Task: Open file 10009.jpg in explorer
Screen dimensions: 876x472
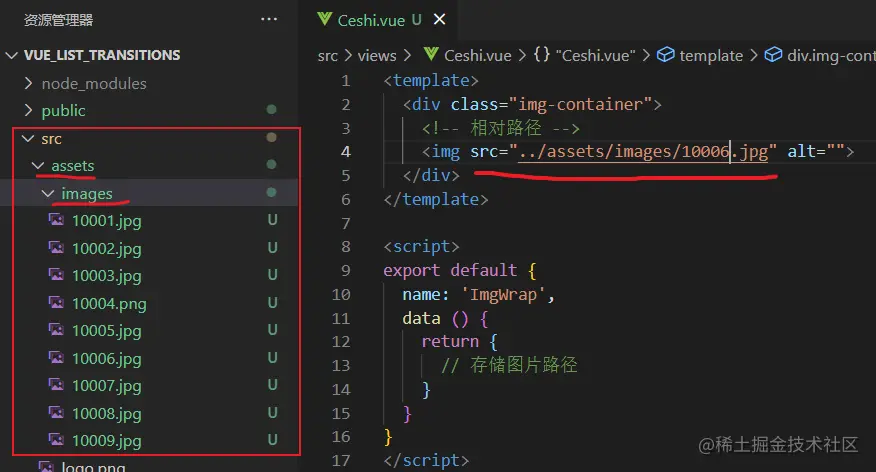Action: pyautogui.click(x=107, y=441)
